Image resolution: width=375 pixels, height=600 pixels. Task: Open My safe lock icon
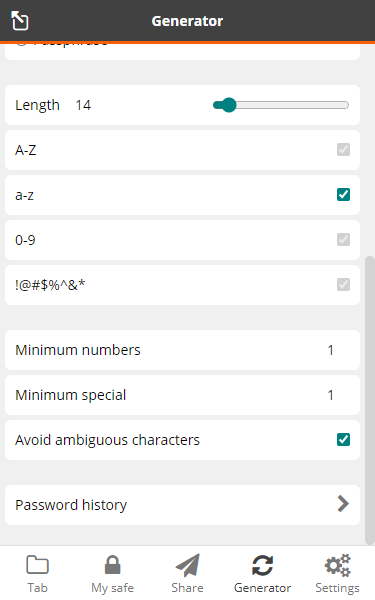(112, 565)
